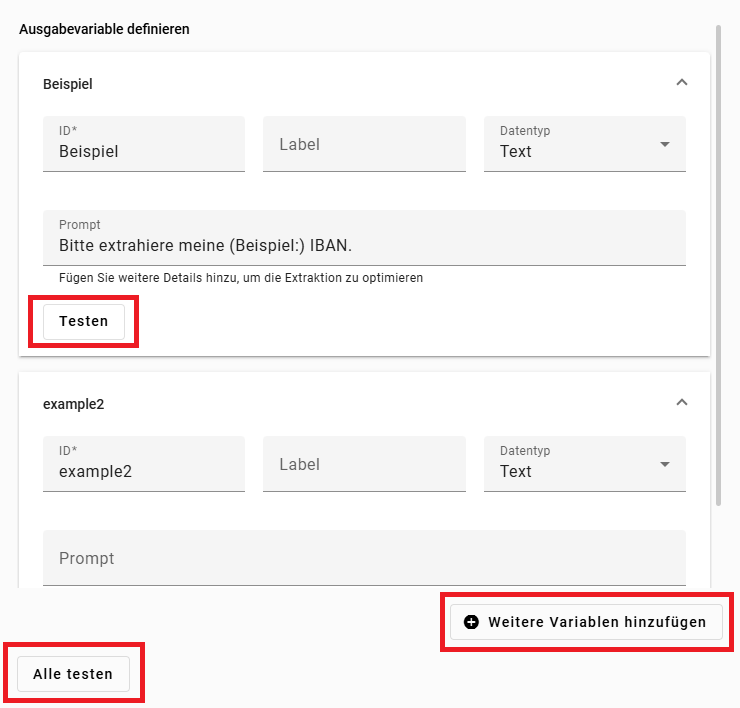This screenshot has width=740, height=708.
Task: Edit the Prompt field with IBAN text
Action: (x=364, y=238)
